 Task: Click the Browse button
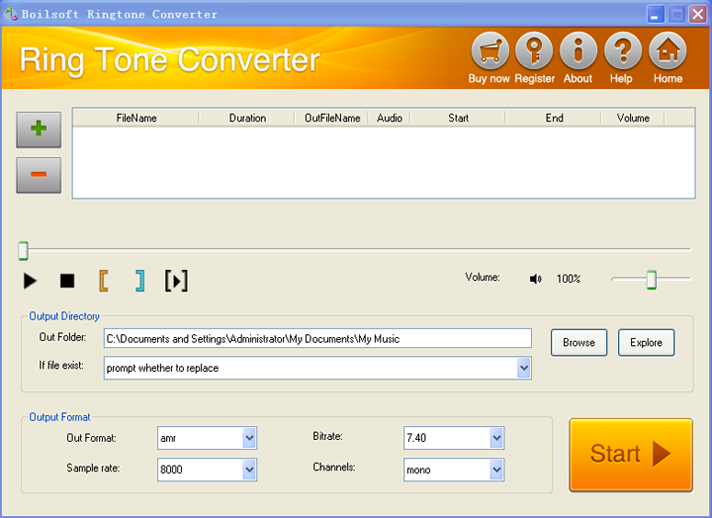click(x=579, y=342)
